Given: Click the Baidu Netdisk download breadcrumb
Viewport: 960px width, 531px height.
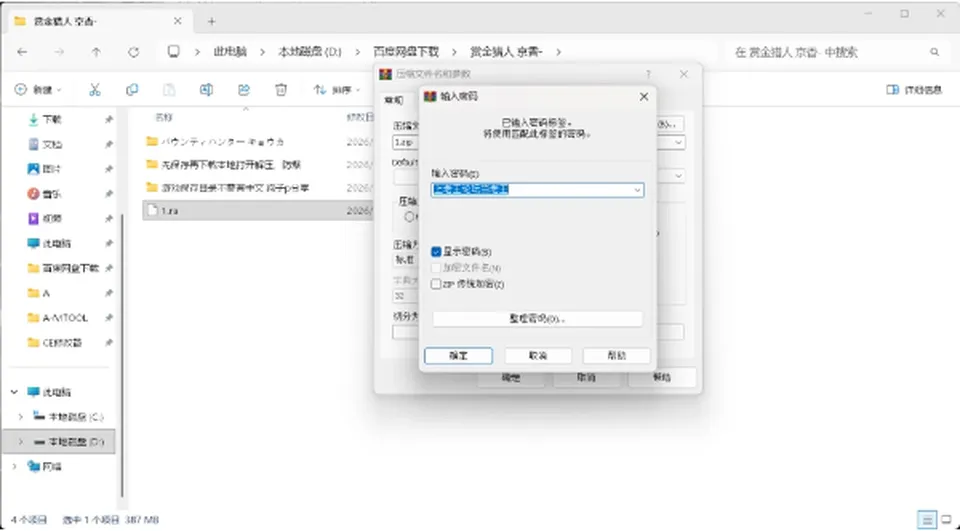Looking at the screenshot, I should pos(407,52).
